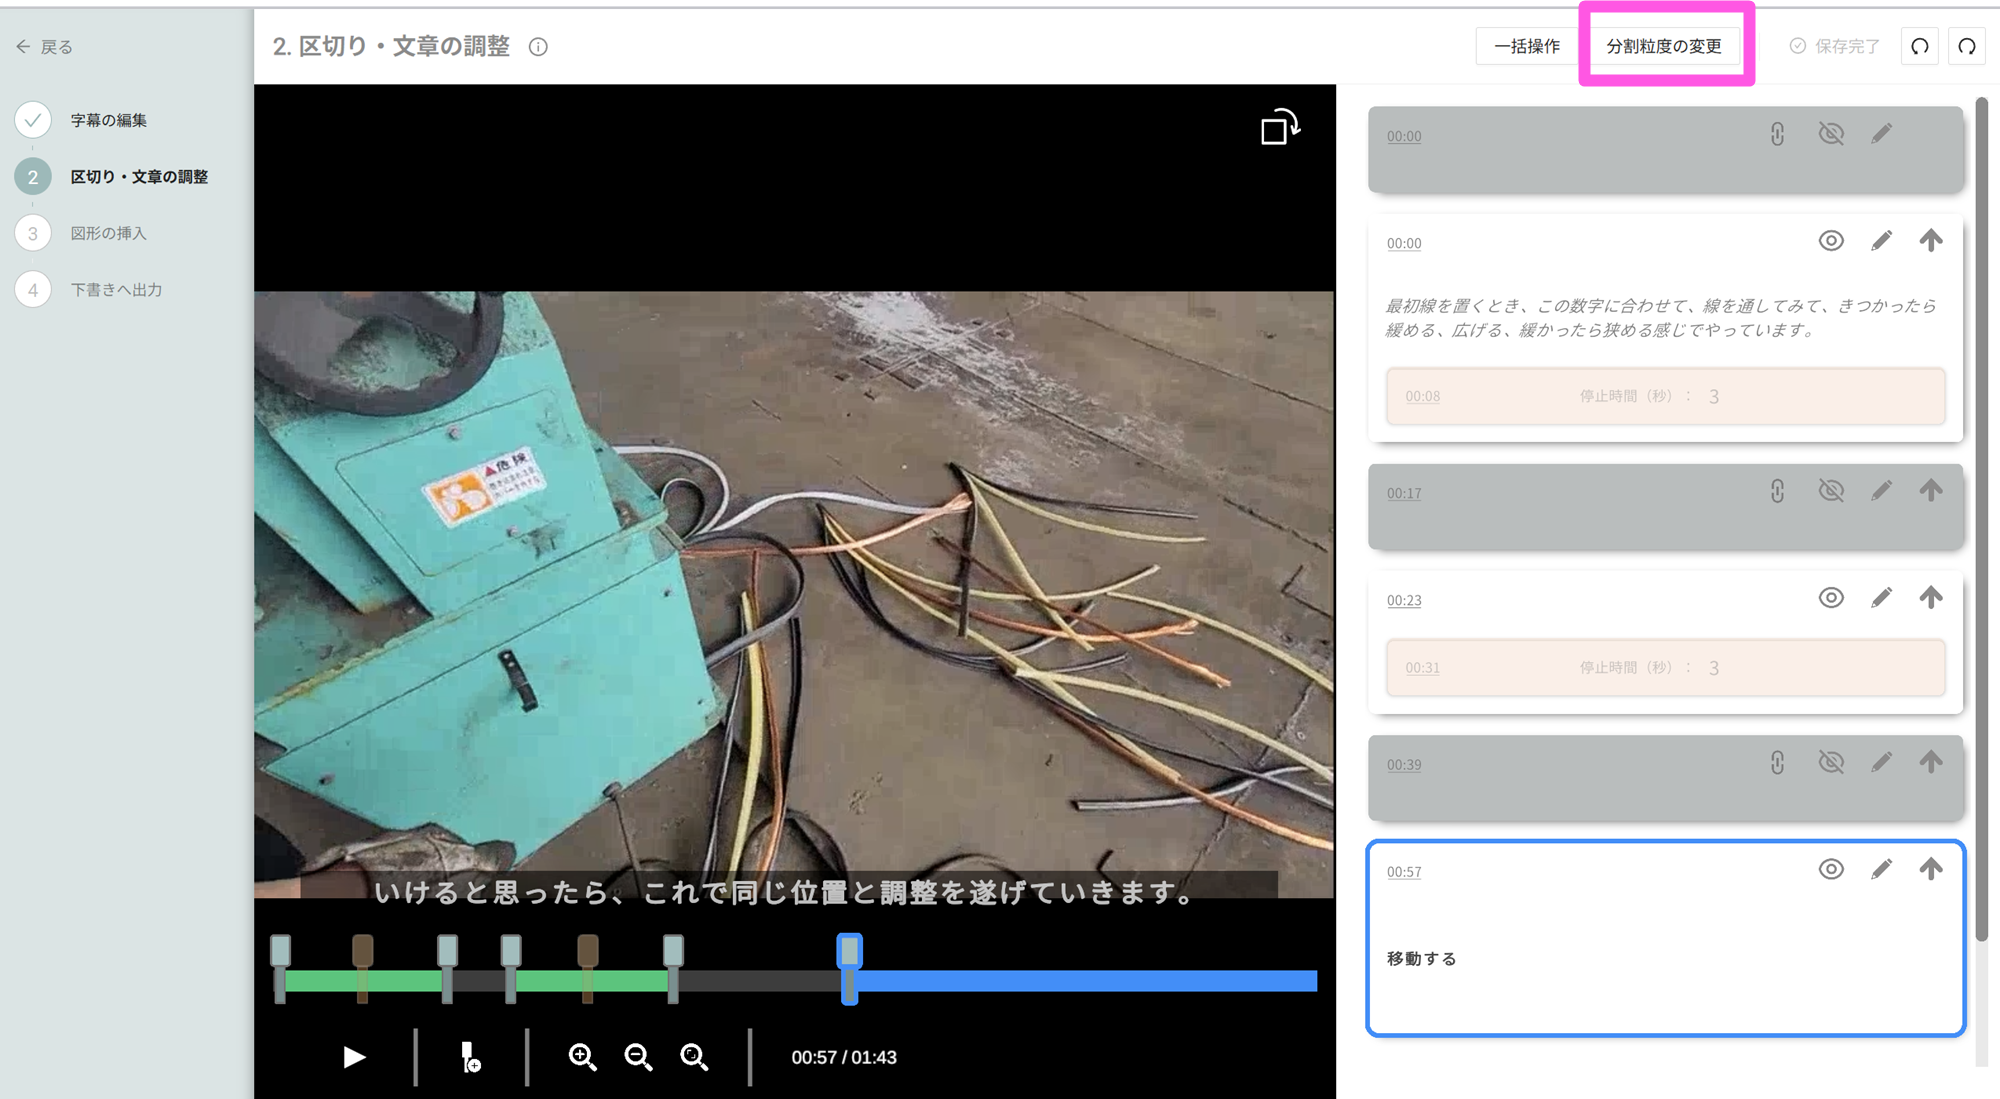Click the undo button at top right
2000x1099 pixels.
click(x=1919, y=46)
